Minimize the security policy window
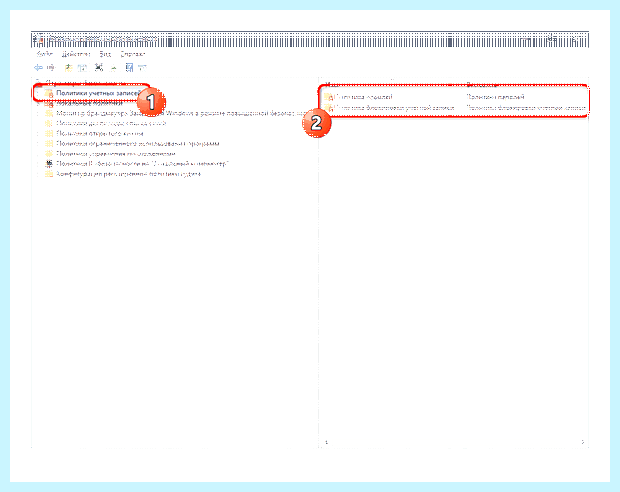Image resolution: width=620 pixels, height=492 pixels. tap(527, 39)
